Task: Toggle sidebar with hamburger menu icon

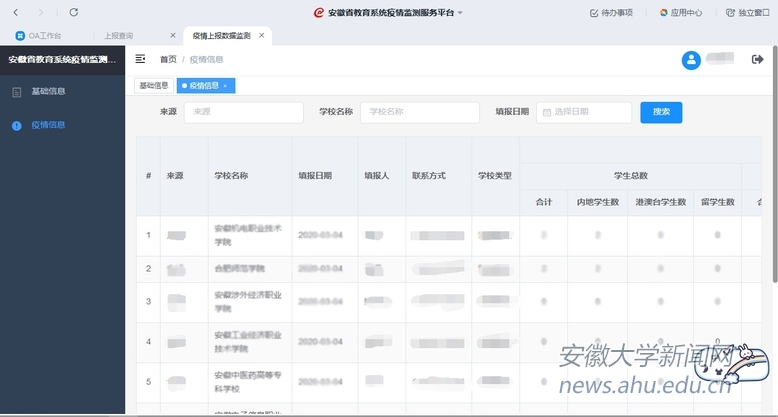Action: coord(140,59)
